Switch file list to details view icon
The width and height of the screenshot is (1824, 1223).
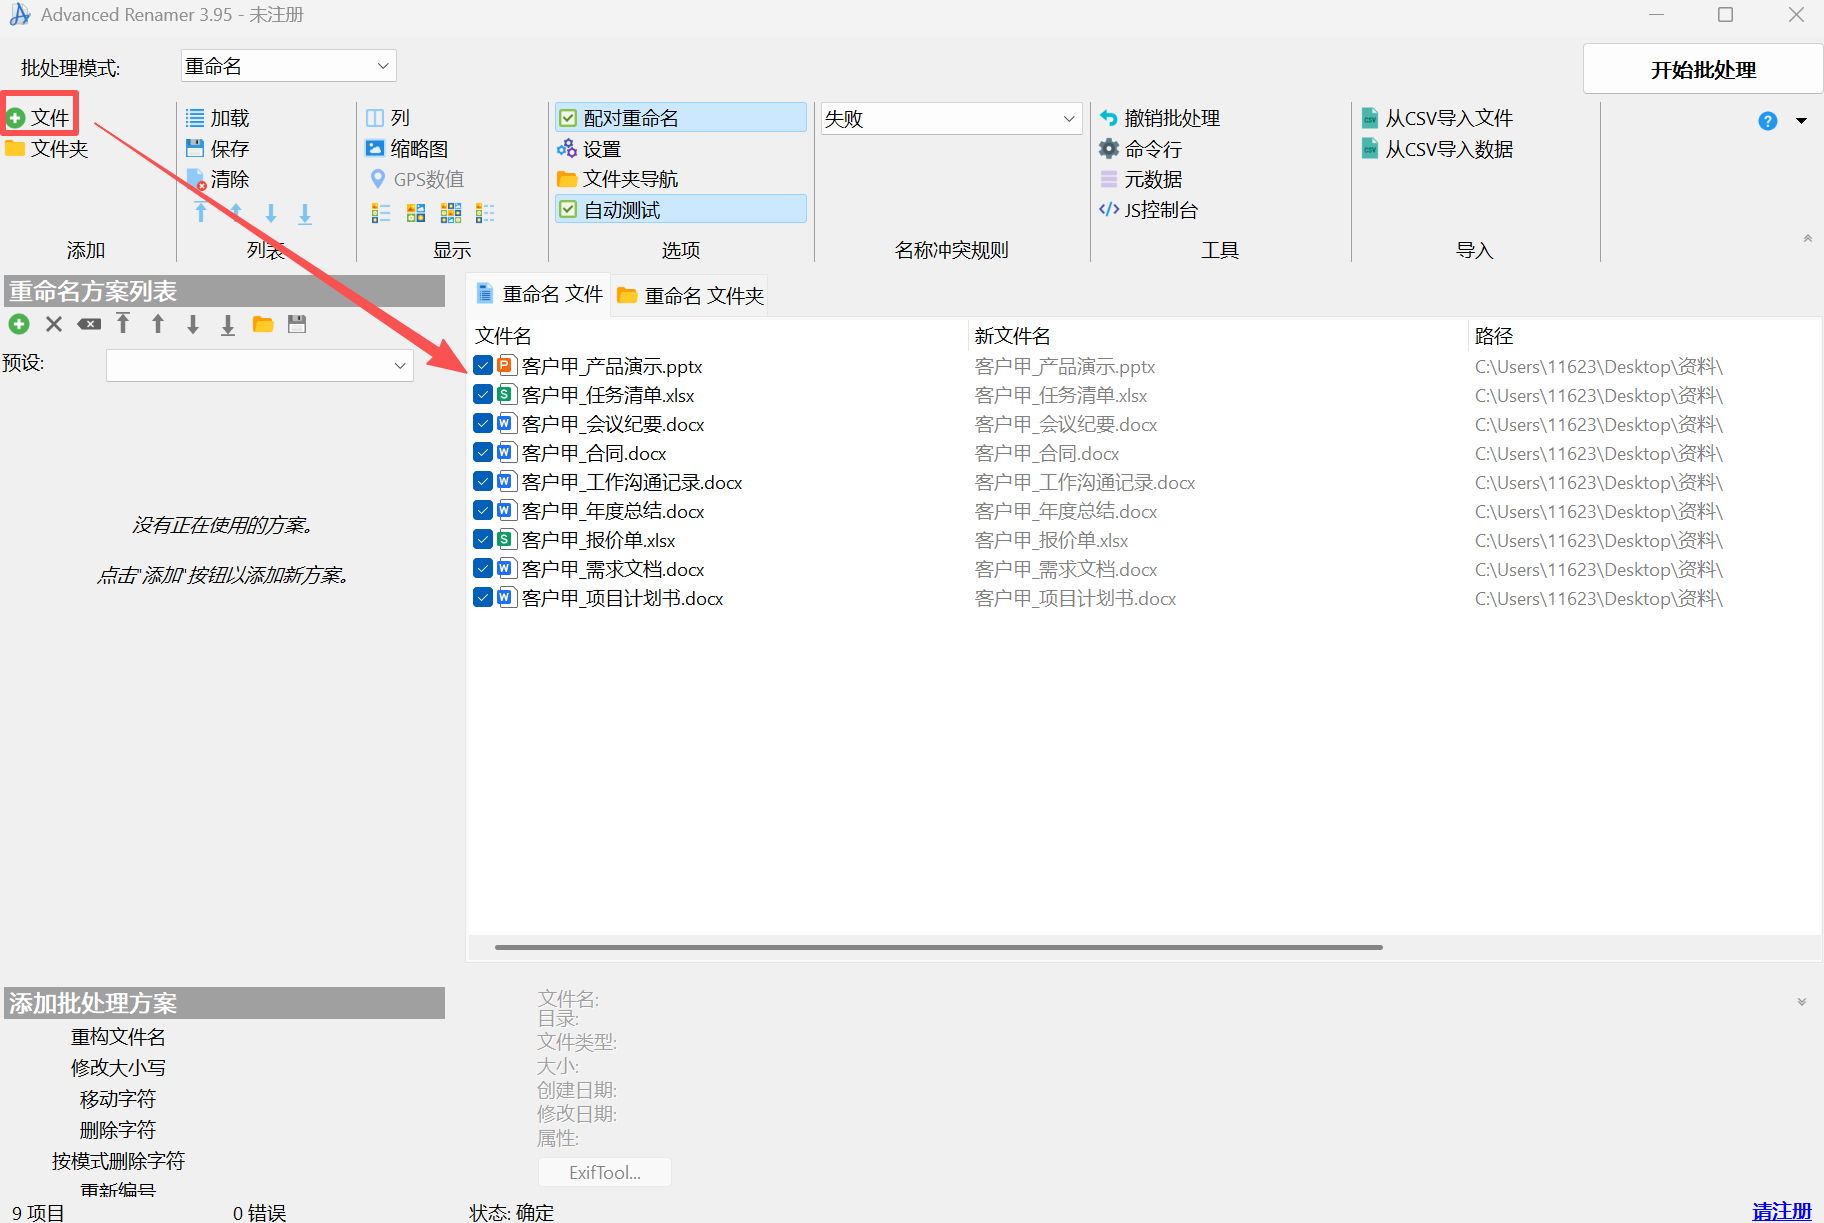381,213
